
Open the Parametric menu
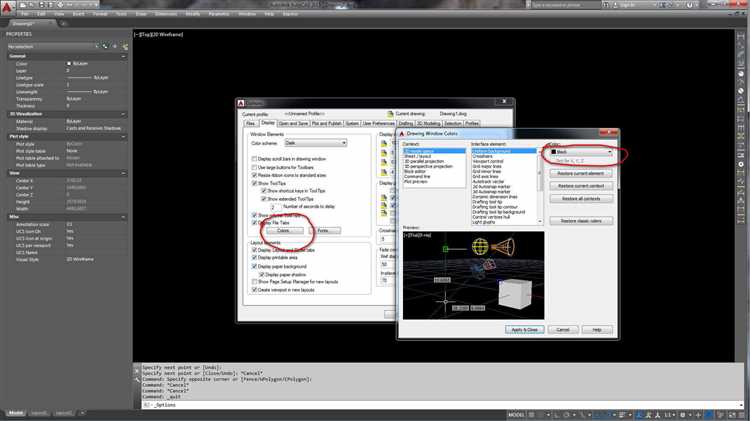coord(219,14)
